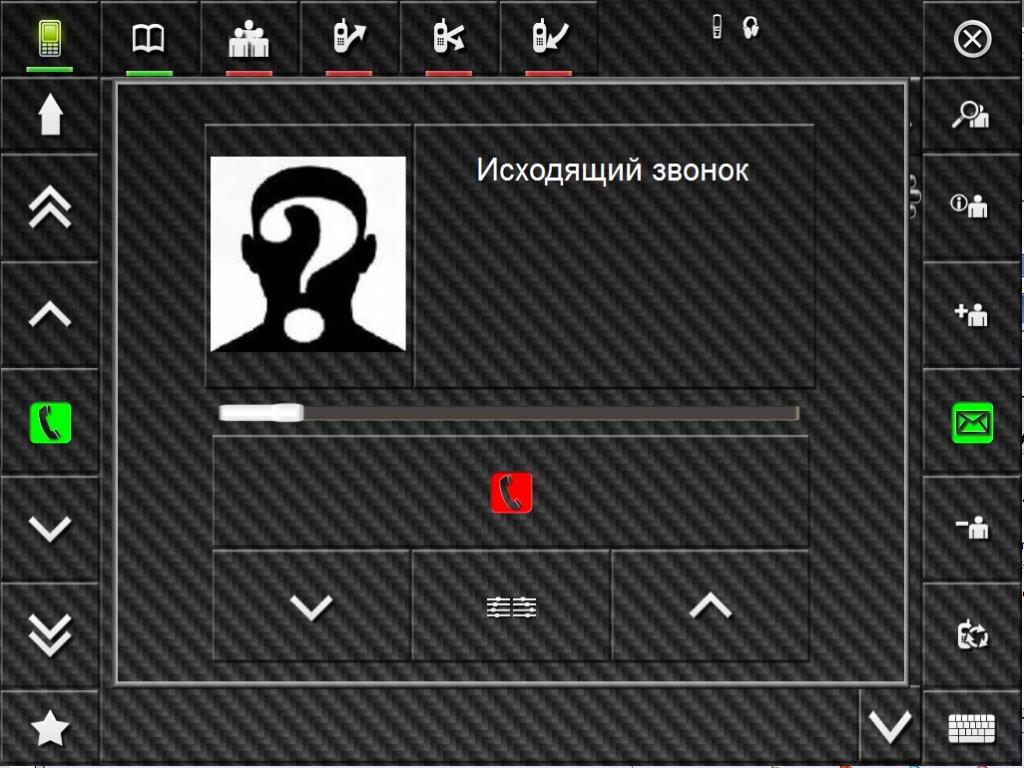The image size is (1024, 768).
Task: Raise volume with the up chevron below hang-up
Action: point(711,606)
